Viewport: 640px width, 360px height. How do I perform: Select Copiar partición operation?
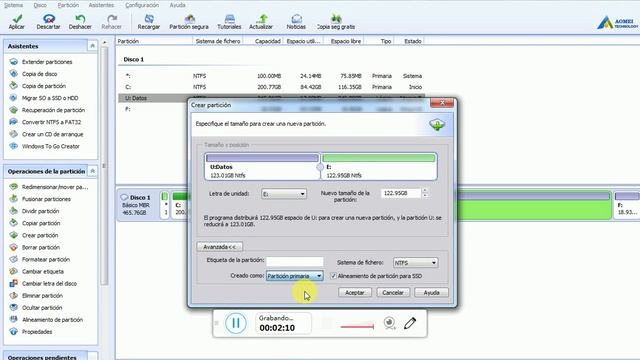coord(41,223)
